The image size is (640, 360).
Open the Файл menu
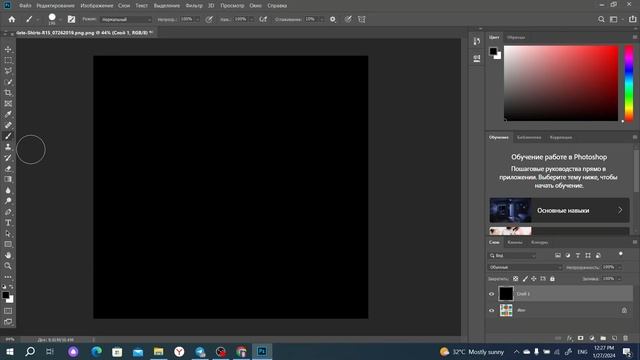(25, 6)
